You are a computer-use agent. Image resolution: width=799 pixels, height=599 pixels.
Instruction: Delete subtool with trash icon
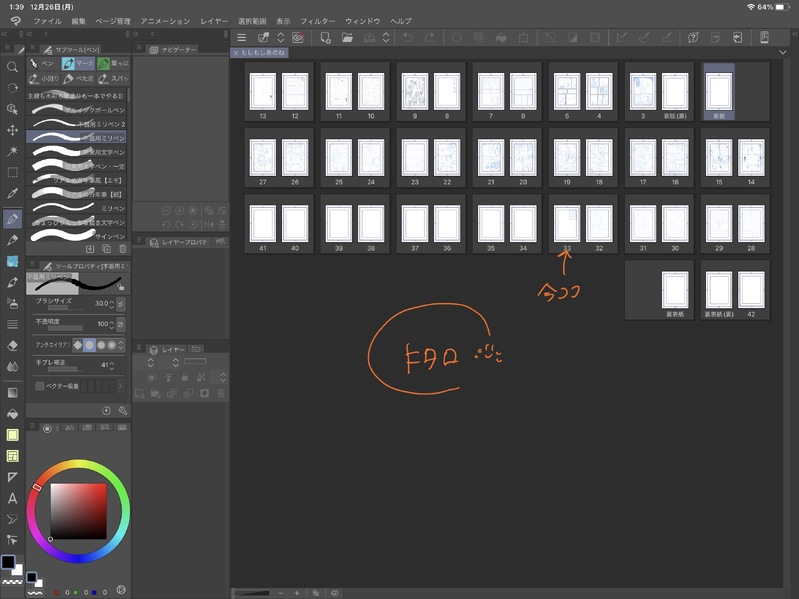pos(122,249)
